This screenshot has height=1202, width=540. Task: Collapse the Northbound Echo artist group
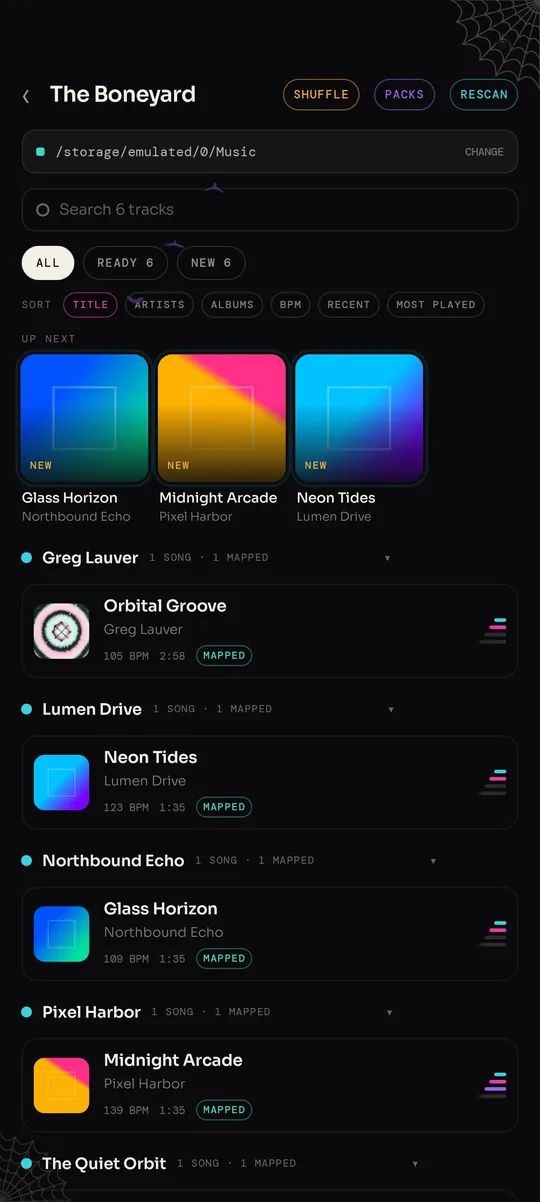(x=433, y=861)
